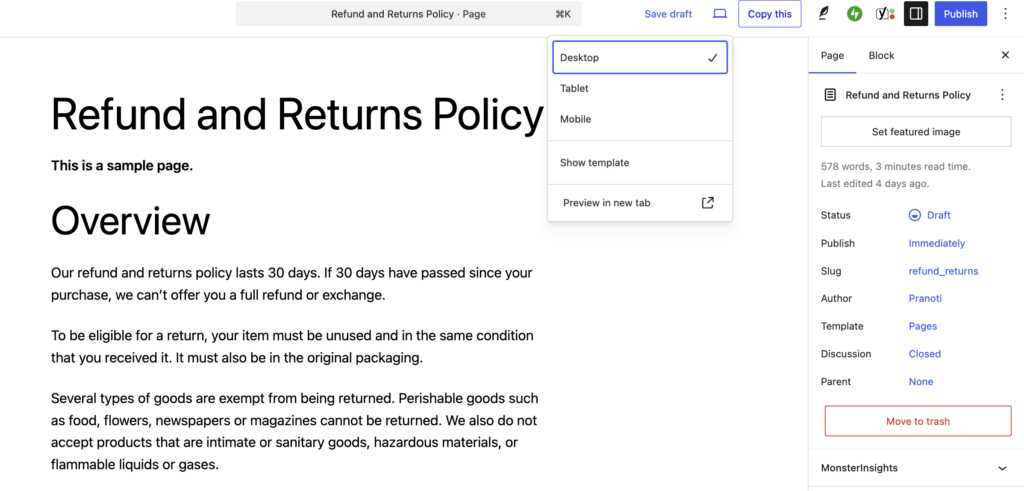Click the Discussion label in sidebar

pos(846,354)
